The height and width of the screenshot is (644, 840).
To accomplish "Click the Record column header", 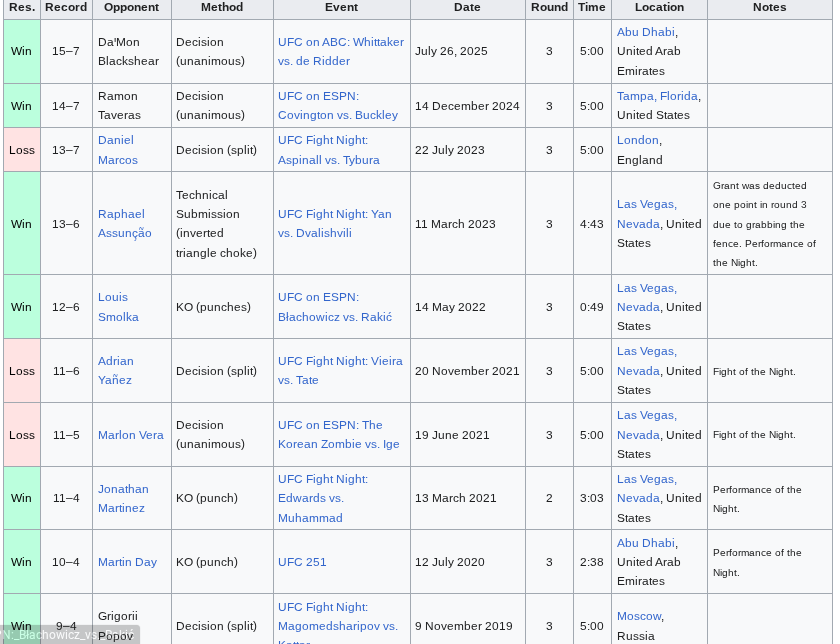I will (x=66, y=8).
